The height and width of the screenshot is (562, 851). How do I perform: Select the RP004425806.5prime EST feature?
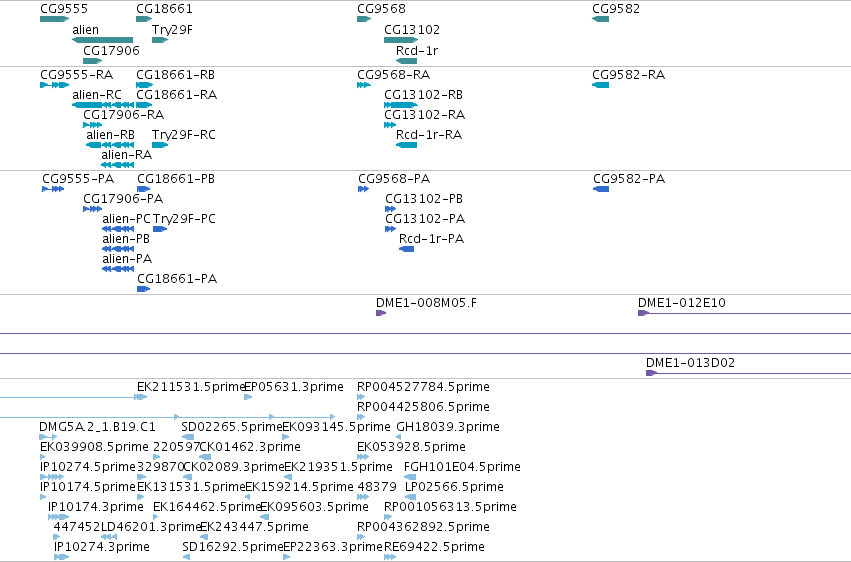click(x=361, y=417)
